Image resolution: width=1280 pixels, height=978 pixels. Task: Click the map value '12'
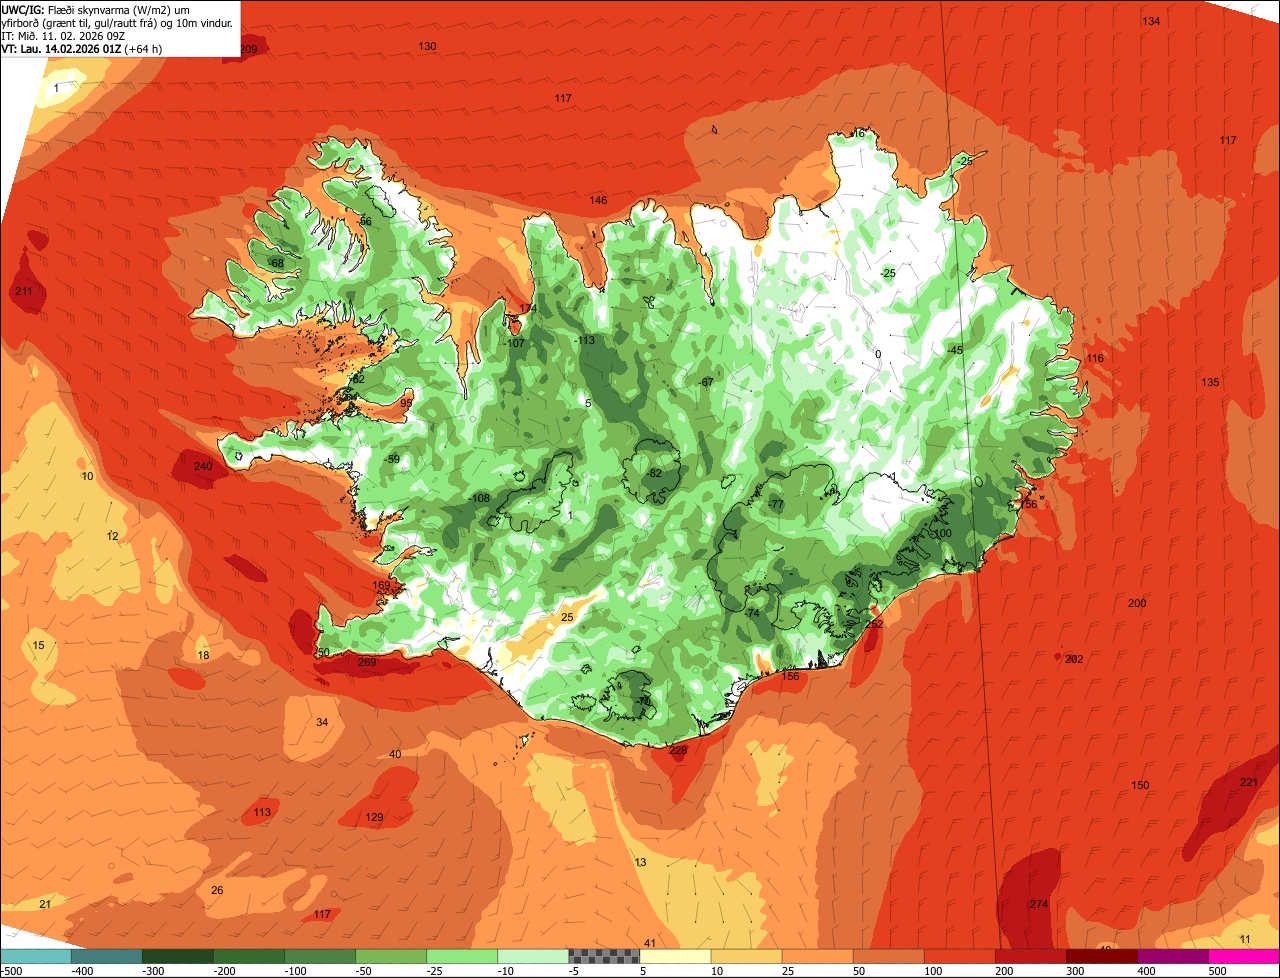pos(112,536)
